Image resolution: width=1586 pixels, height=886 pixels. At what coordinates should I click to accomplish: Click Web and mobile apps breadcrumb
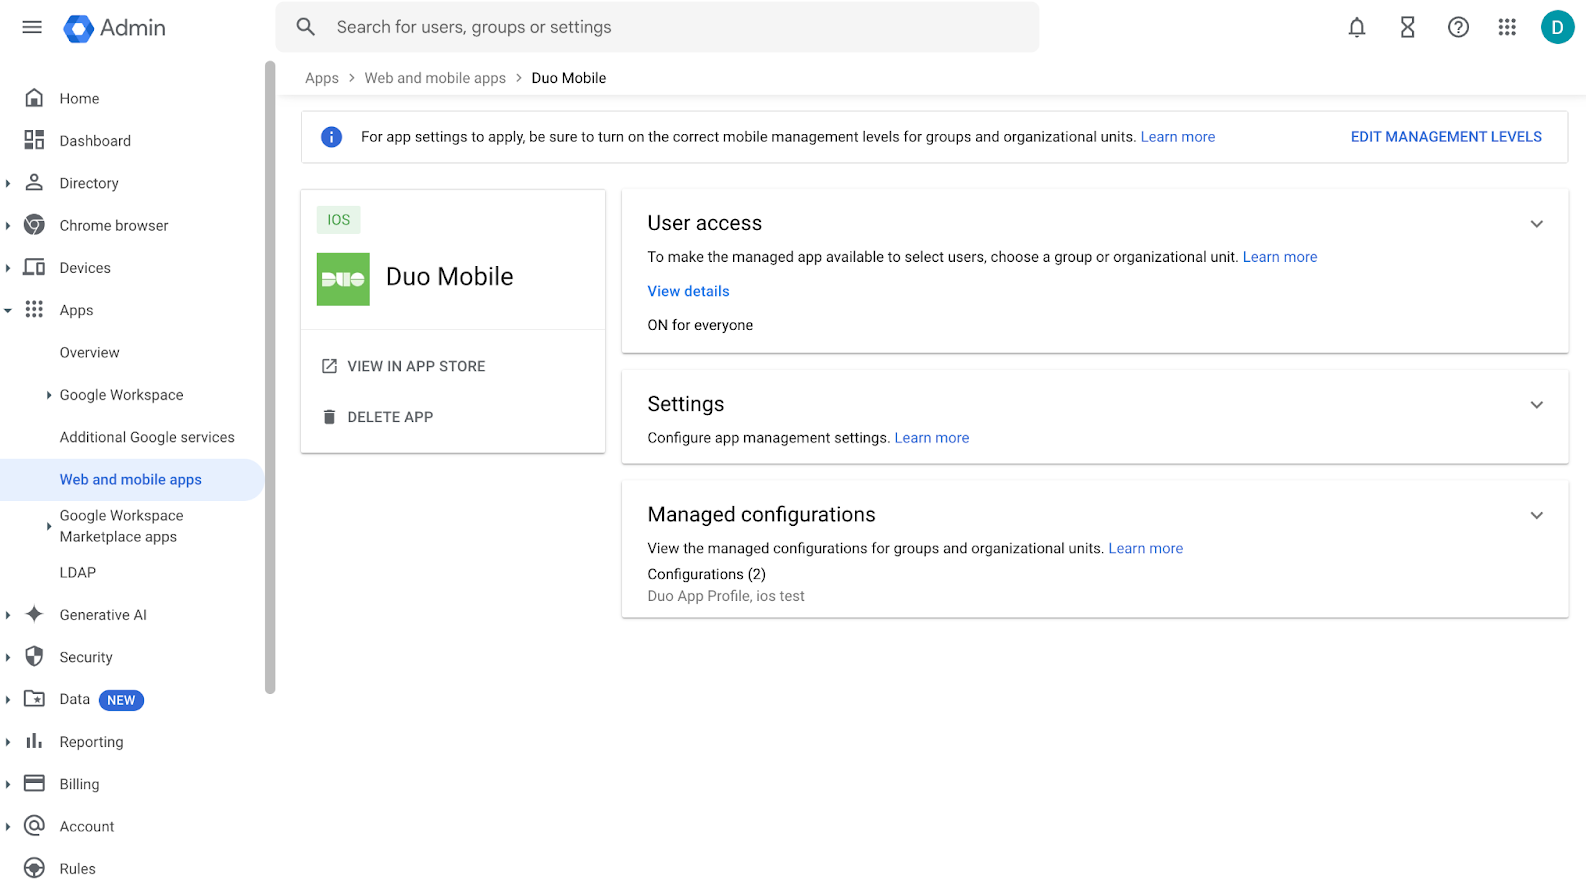coord(435,78)
